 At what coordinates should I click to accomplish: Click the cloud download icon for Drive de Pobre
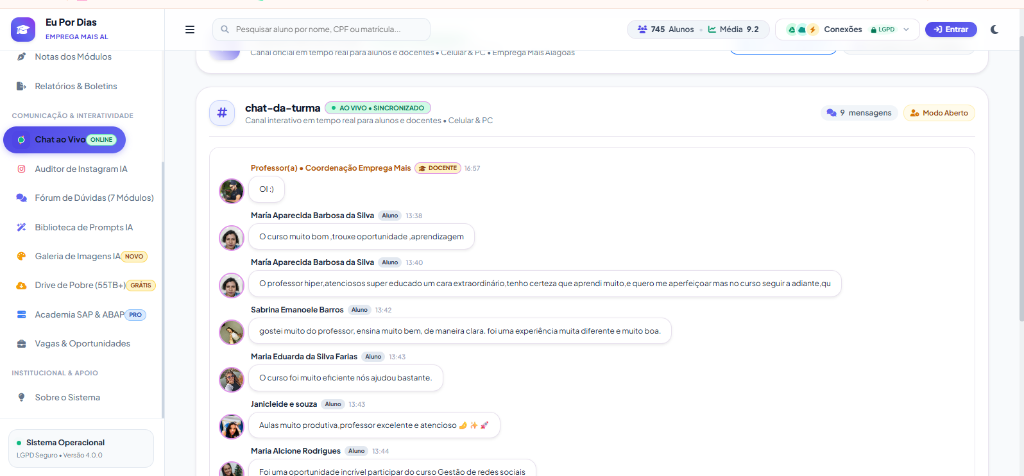point(22,285)
